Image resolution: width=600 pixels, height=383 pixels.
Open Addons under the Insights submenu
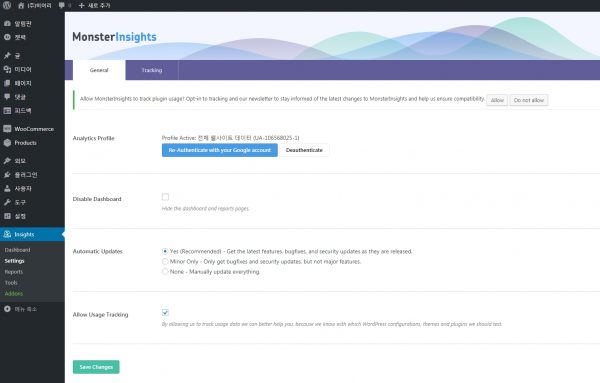pyautogui.click(x=14, y=293)
